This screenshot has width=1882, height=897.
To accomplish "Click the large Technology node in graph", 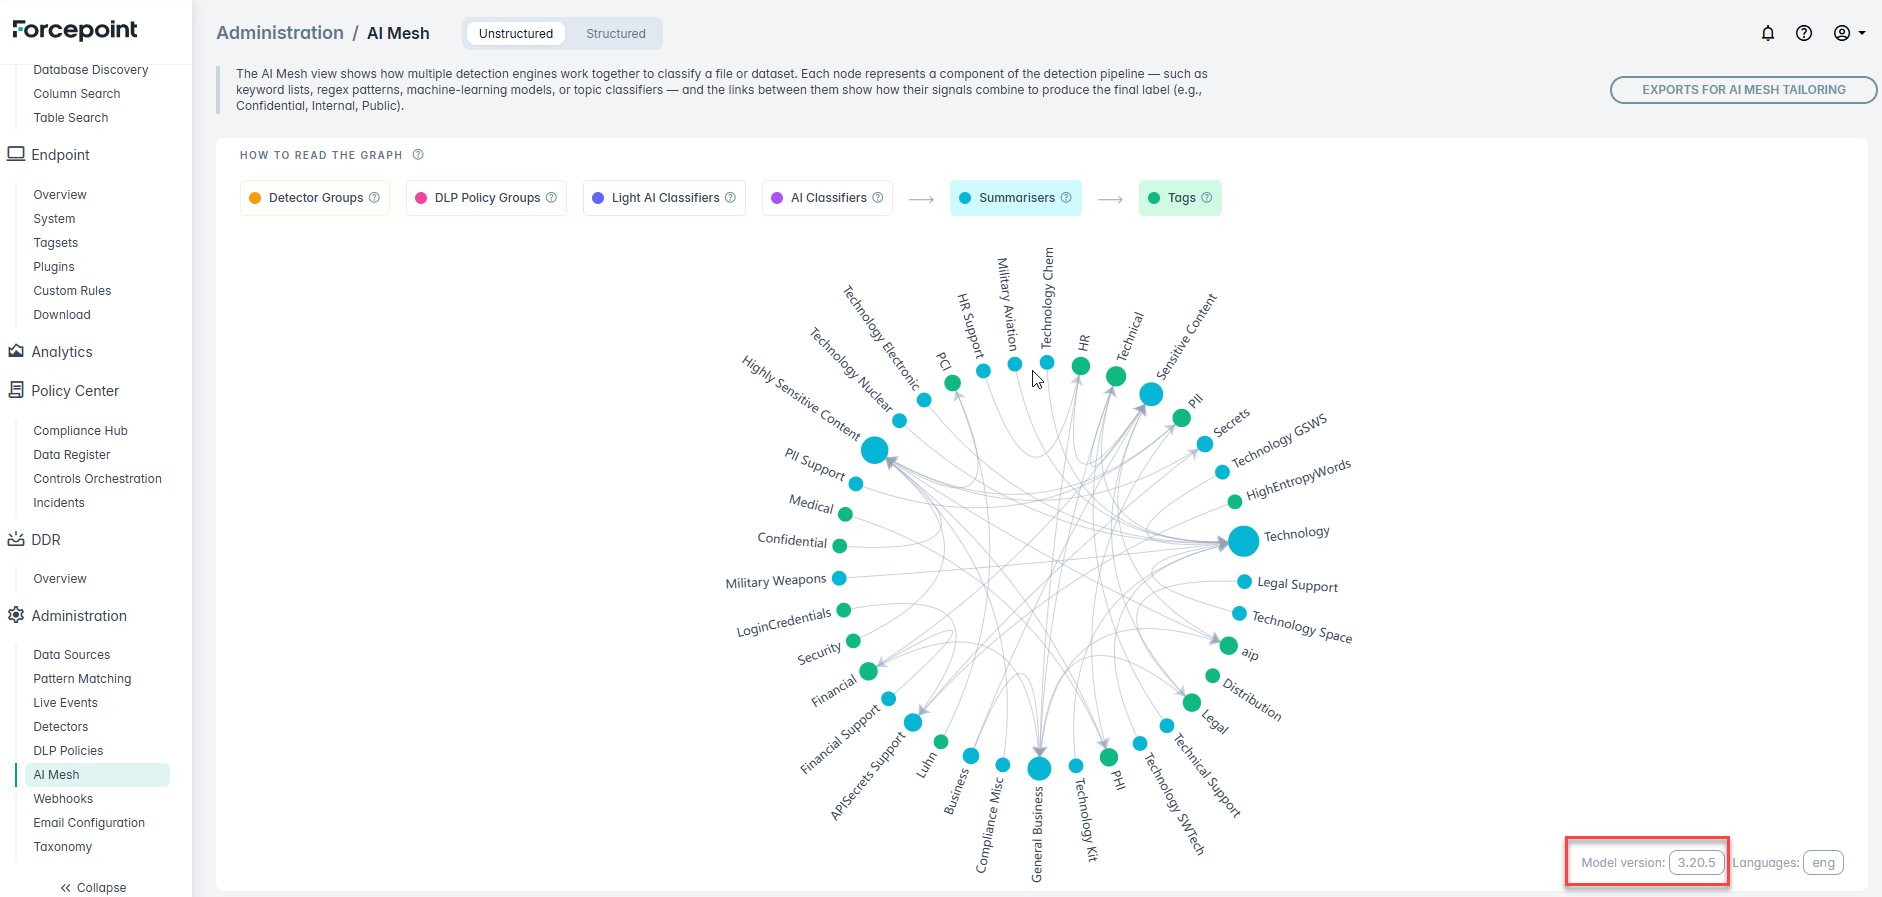I will 1243,541.
